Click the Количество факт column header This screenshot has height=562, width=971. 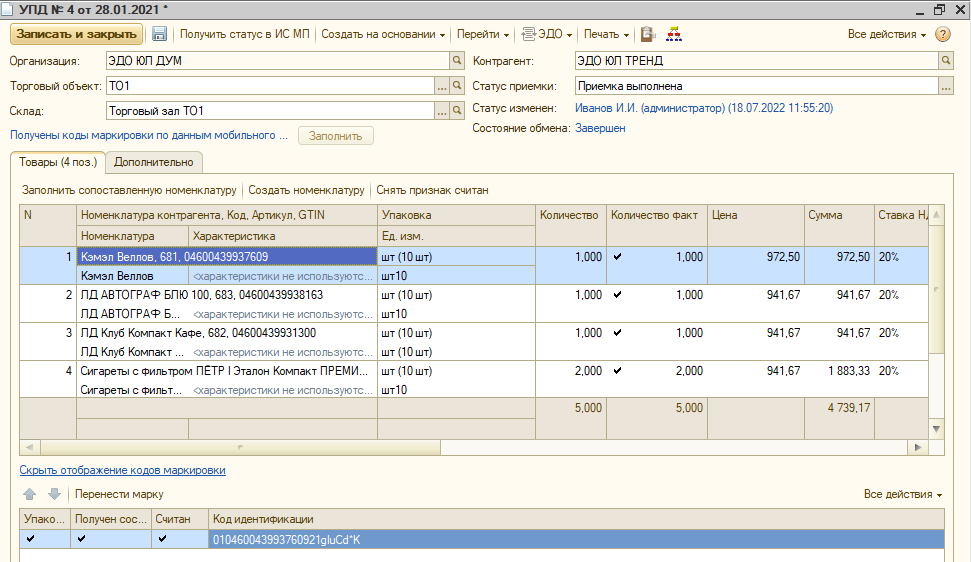pyautogui.click(x=657, y=225)
